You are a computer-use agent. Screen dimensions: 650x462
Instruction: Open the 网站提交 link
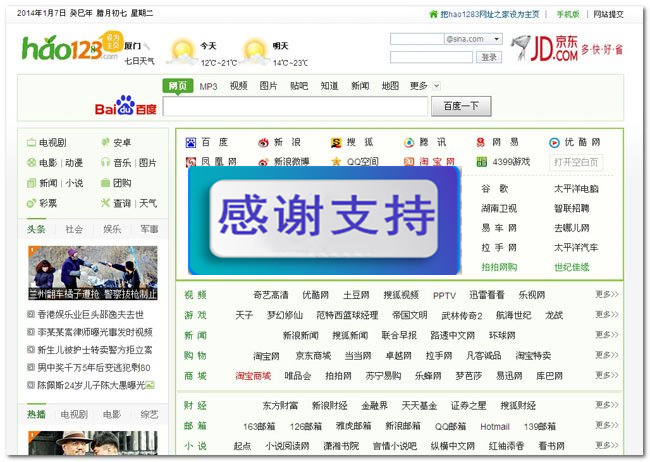608,14
